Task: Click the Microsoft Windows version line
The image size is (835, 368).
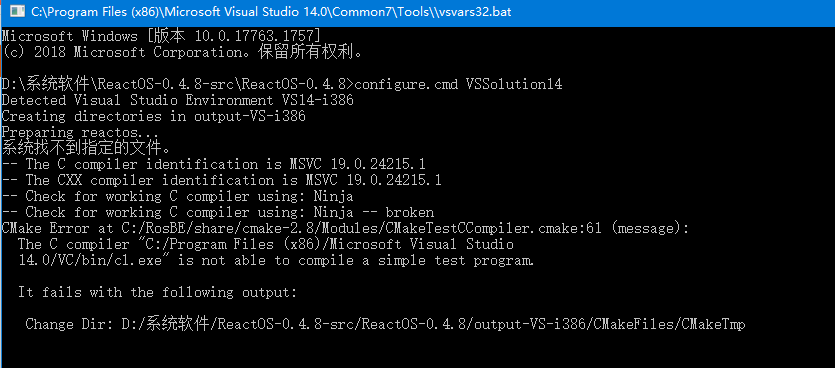Action: point(161,36)
